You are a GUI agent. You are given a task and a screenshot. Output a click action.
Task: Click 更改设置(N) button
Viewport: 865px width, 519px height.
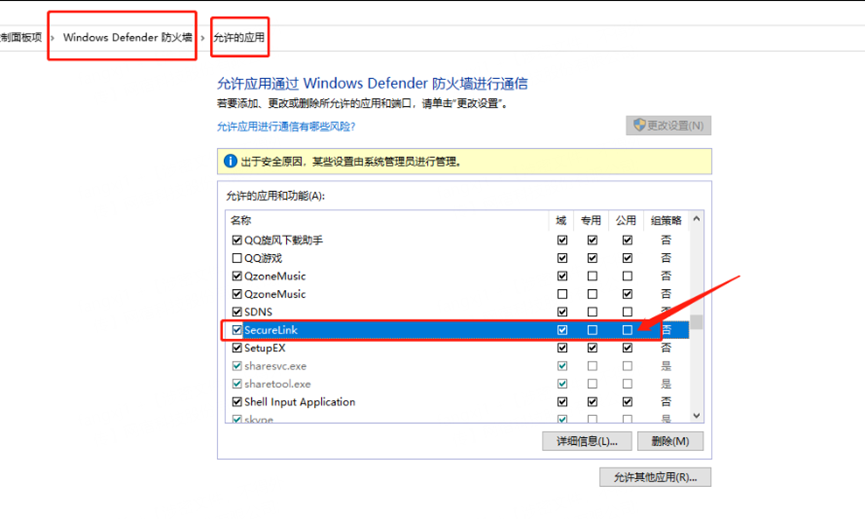point(668,125)
